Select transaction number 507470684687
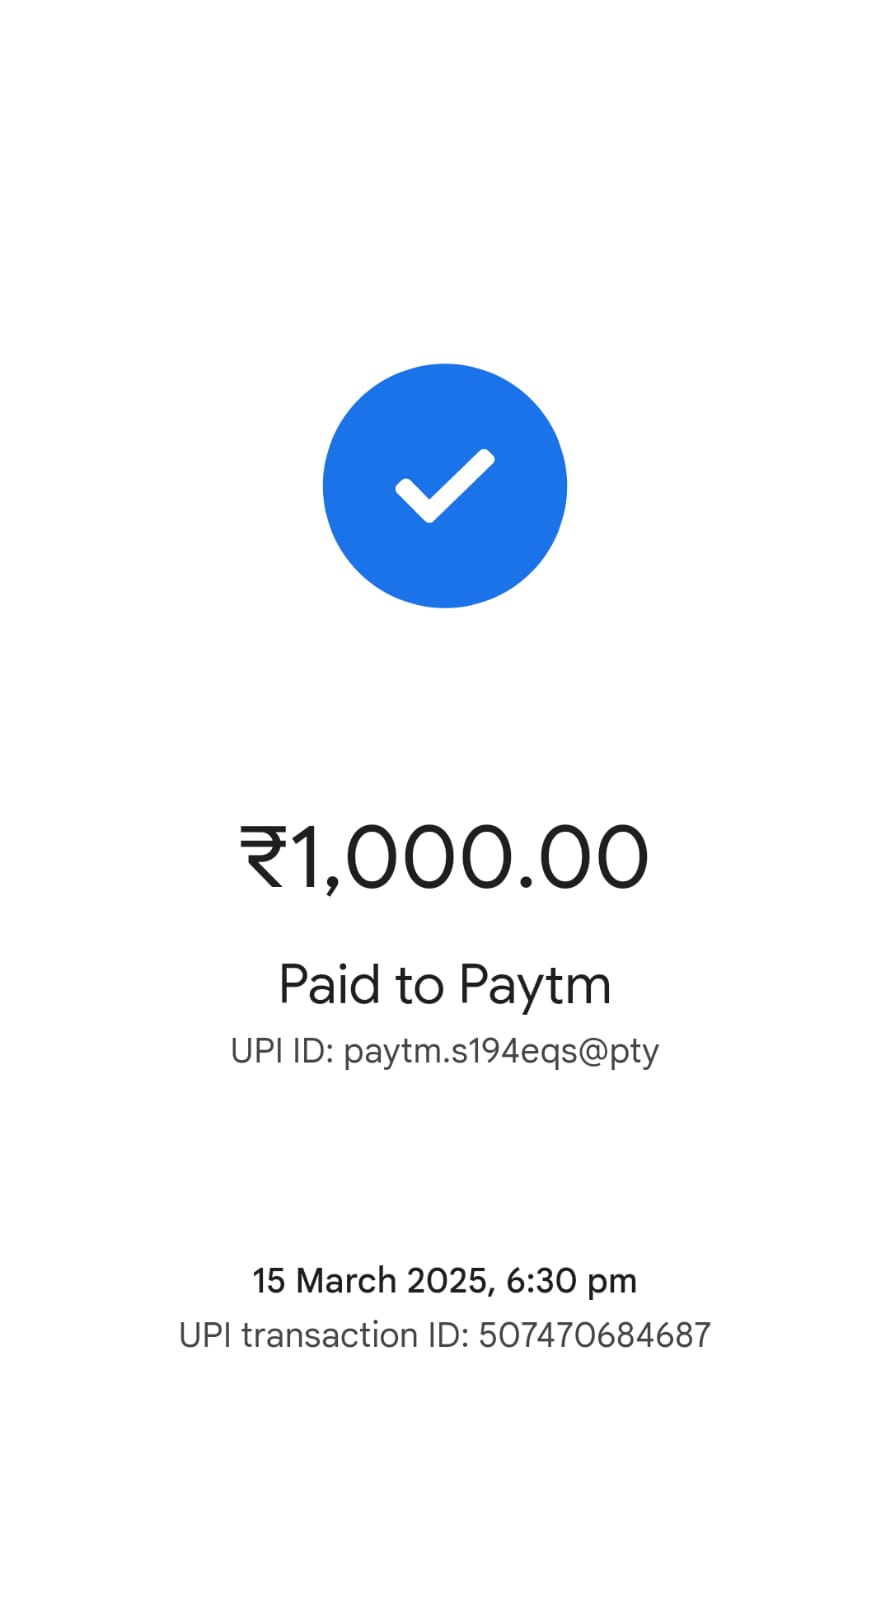The height and width of the screenshot is (1600, 890). click(595, 1335)
